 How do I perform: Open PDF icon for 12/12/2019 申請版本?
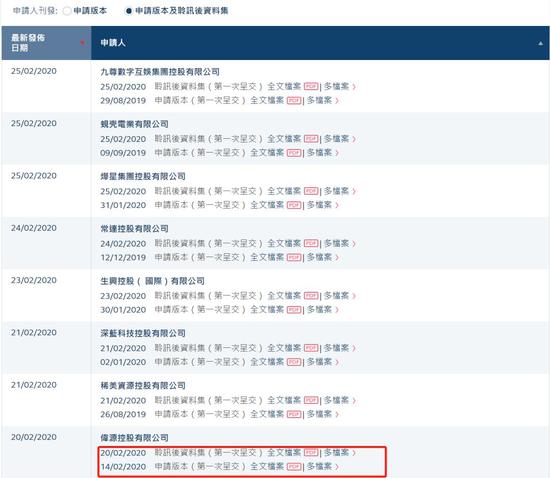coord(294,257)
